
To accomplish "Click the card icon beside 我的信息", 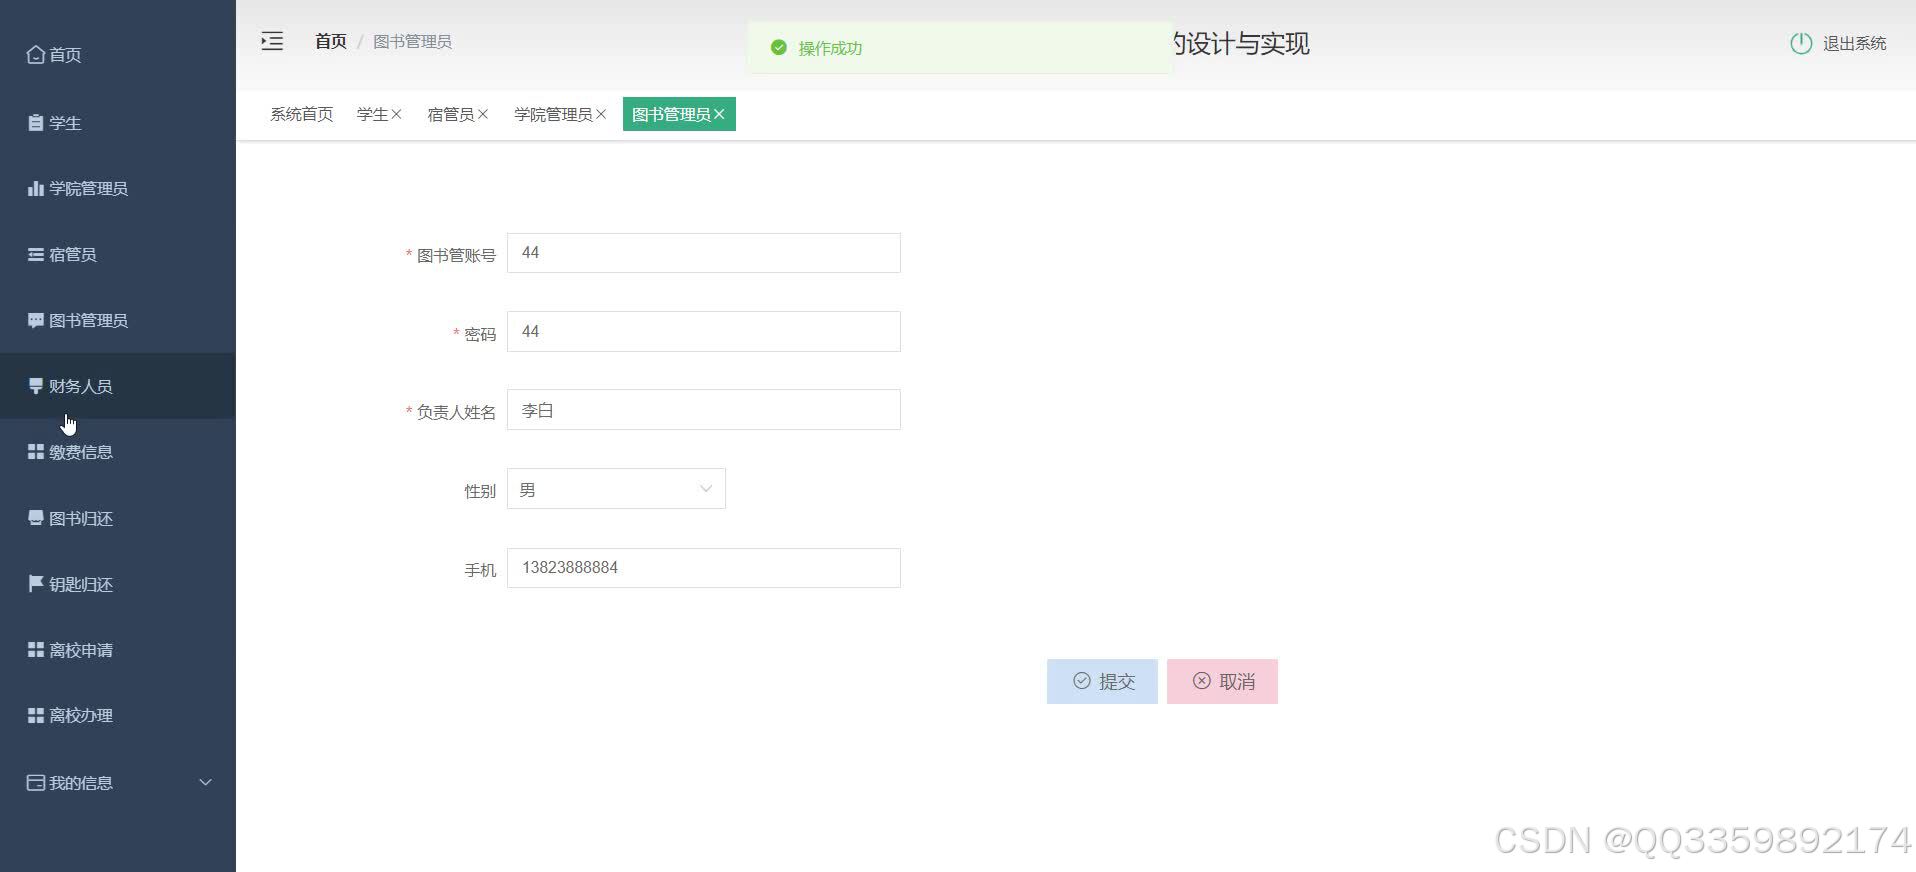I will tap(36, 782).
